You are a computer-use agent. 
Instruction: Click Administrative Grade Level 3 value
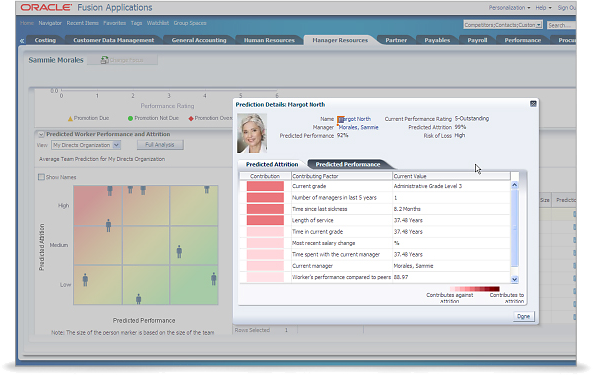point(428,186)
